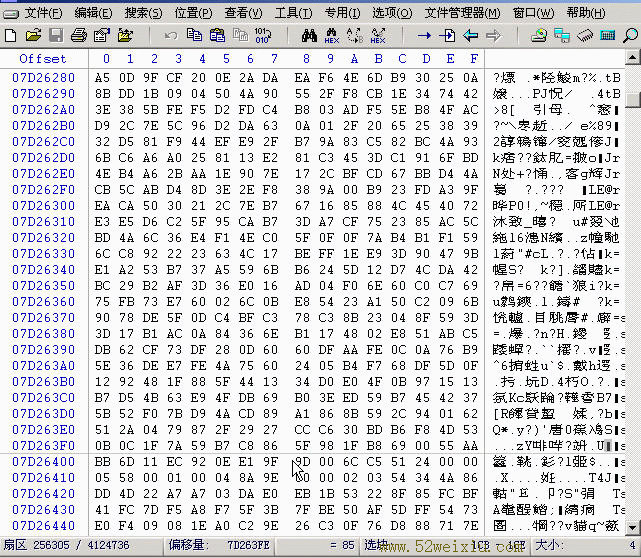Click first byte BB at row 07D26400
This screenshot has width=641, height=558.
(x=102, y=462)
